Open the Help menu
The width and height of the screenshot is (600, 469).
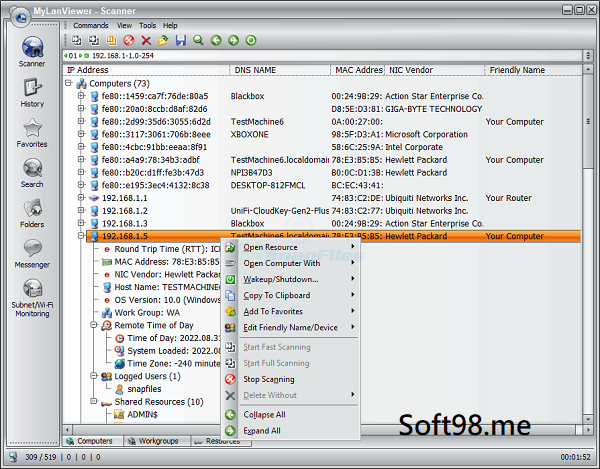tap(170, 25)
